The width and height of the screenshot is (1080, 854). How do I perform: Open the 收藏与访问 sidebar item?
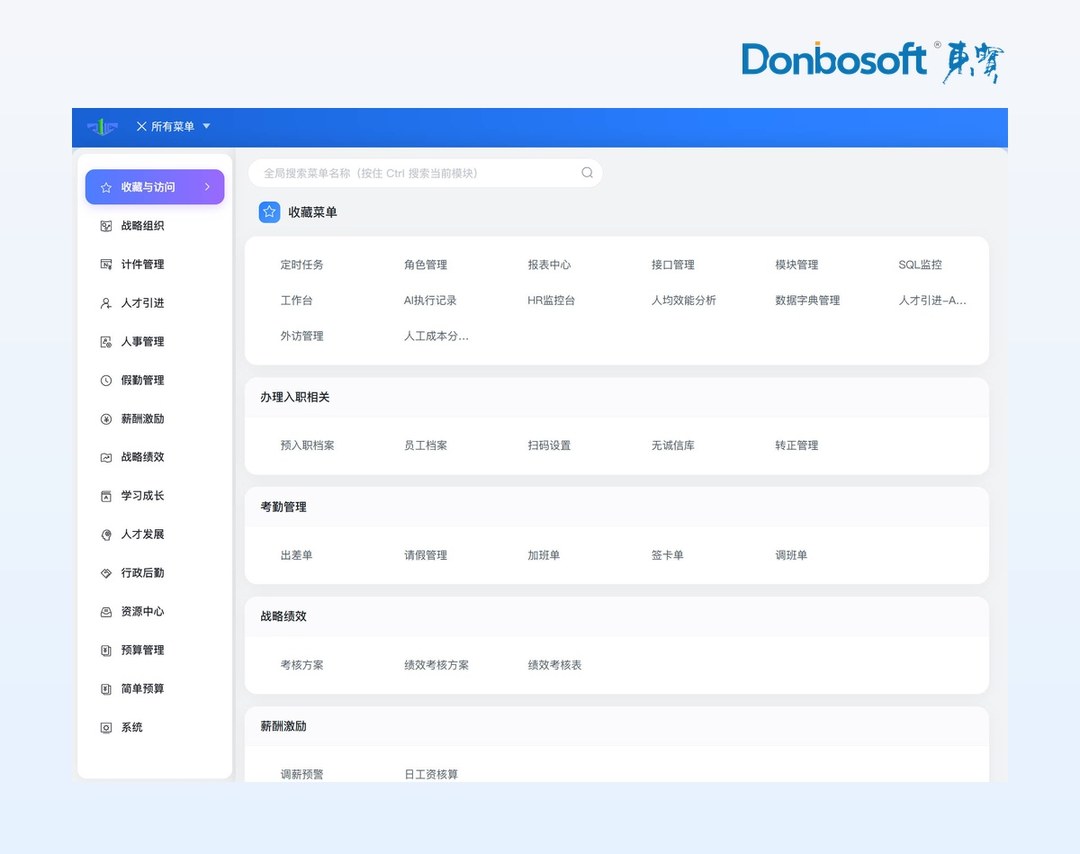[155, 187]
